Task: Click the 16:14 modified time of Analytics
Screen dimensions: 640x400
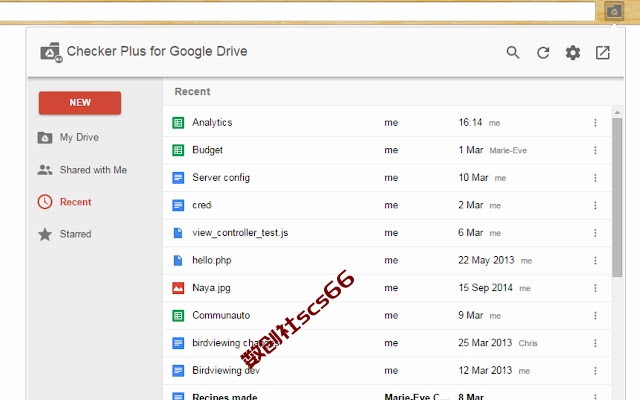Action: [470, 122]
